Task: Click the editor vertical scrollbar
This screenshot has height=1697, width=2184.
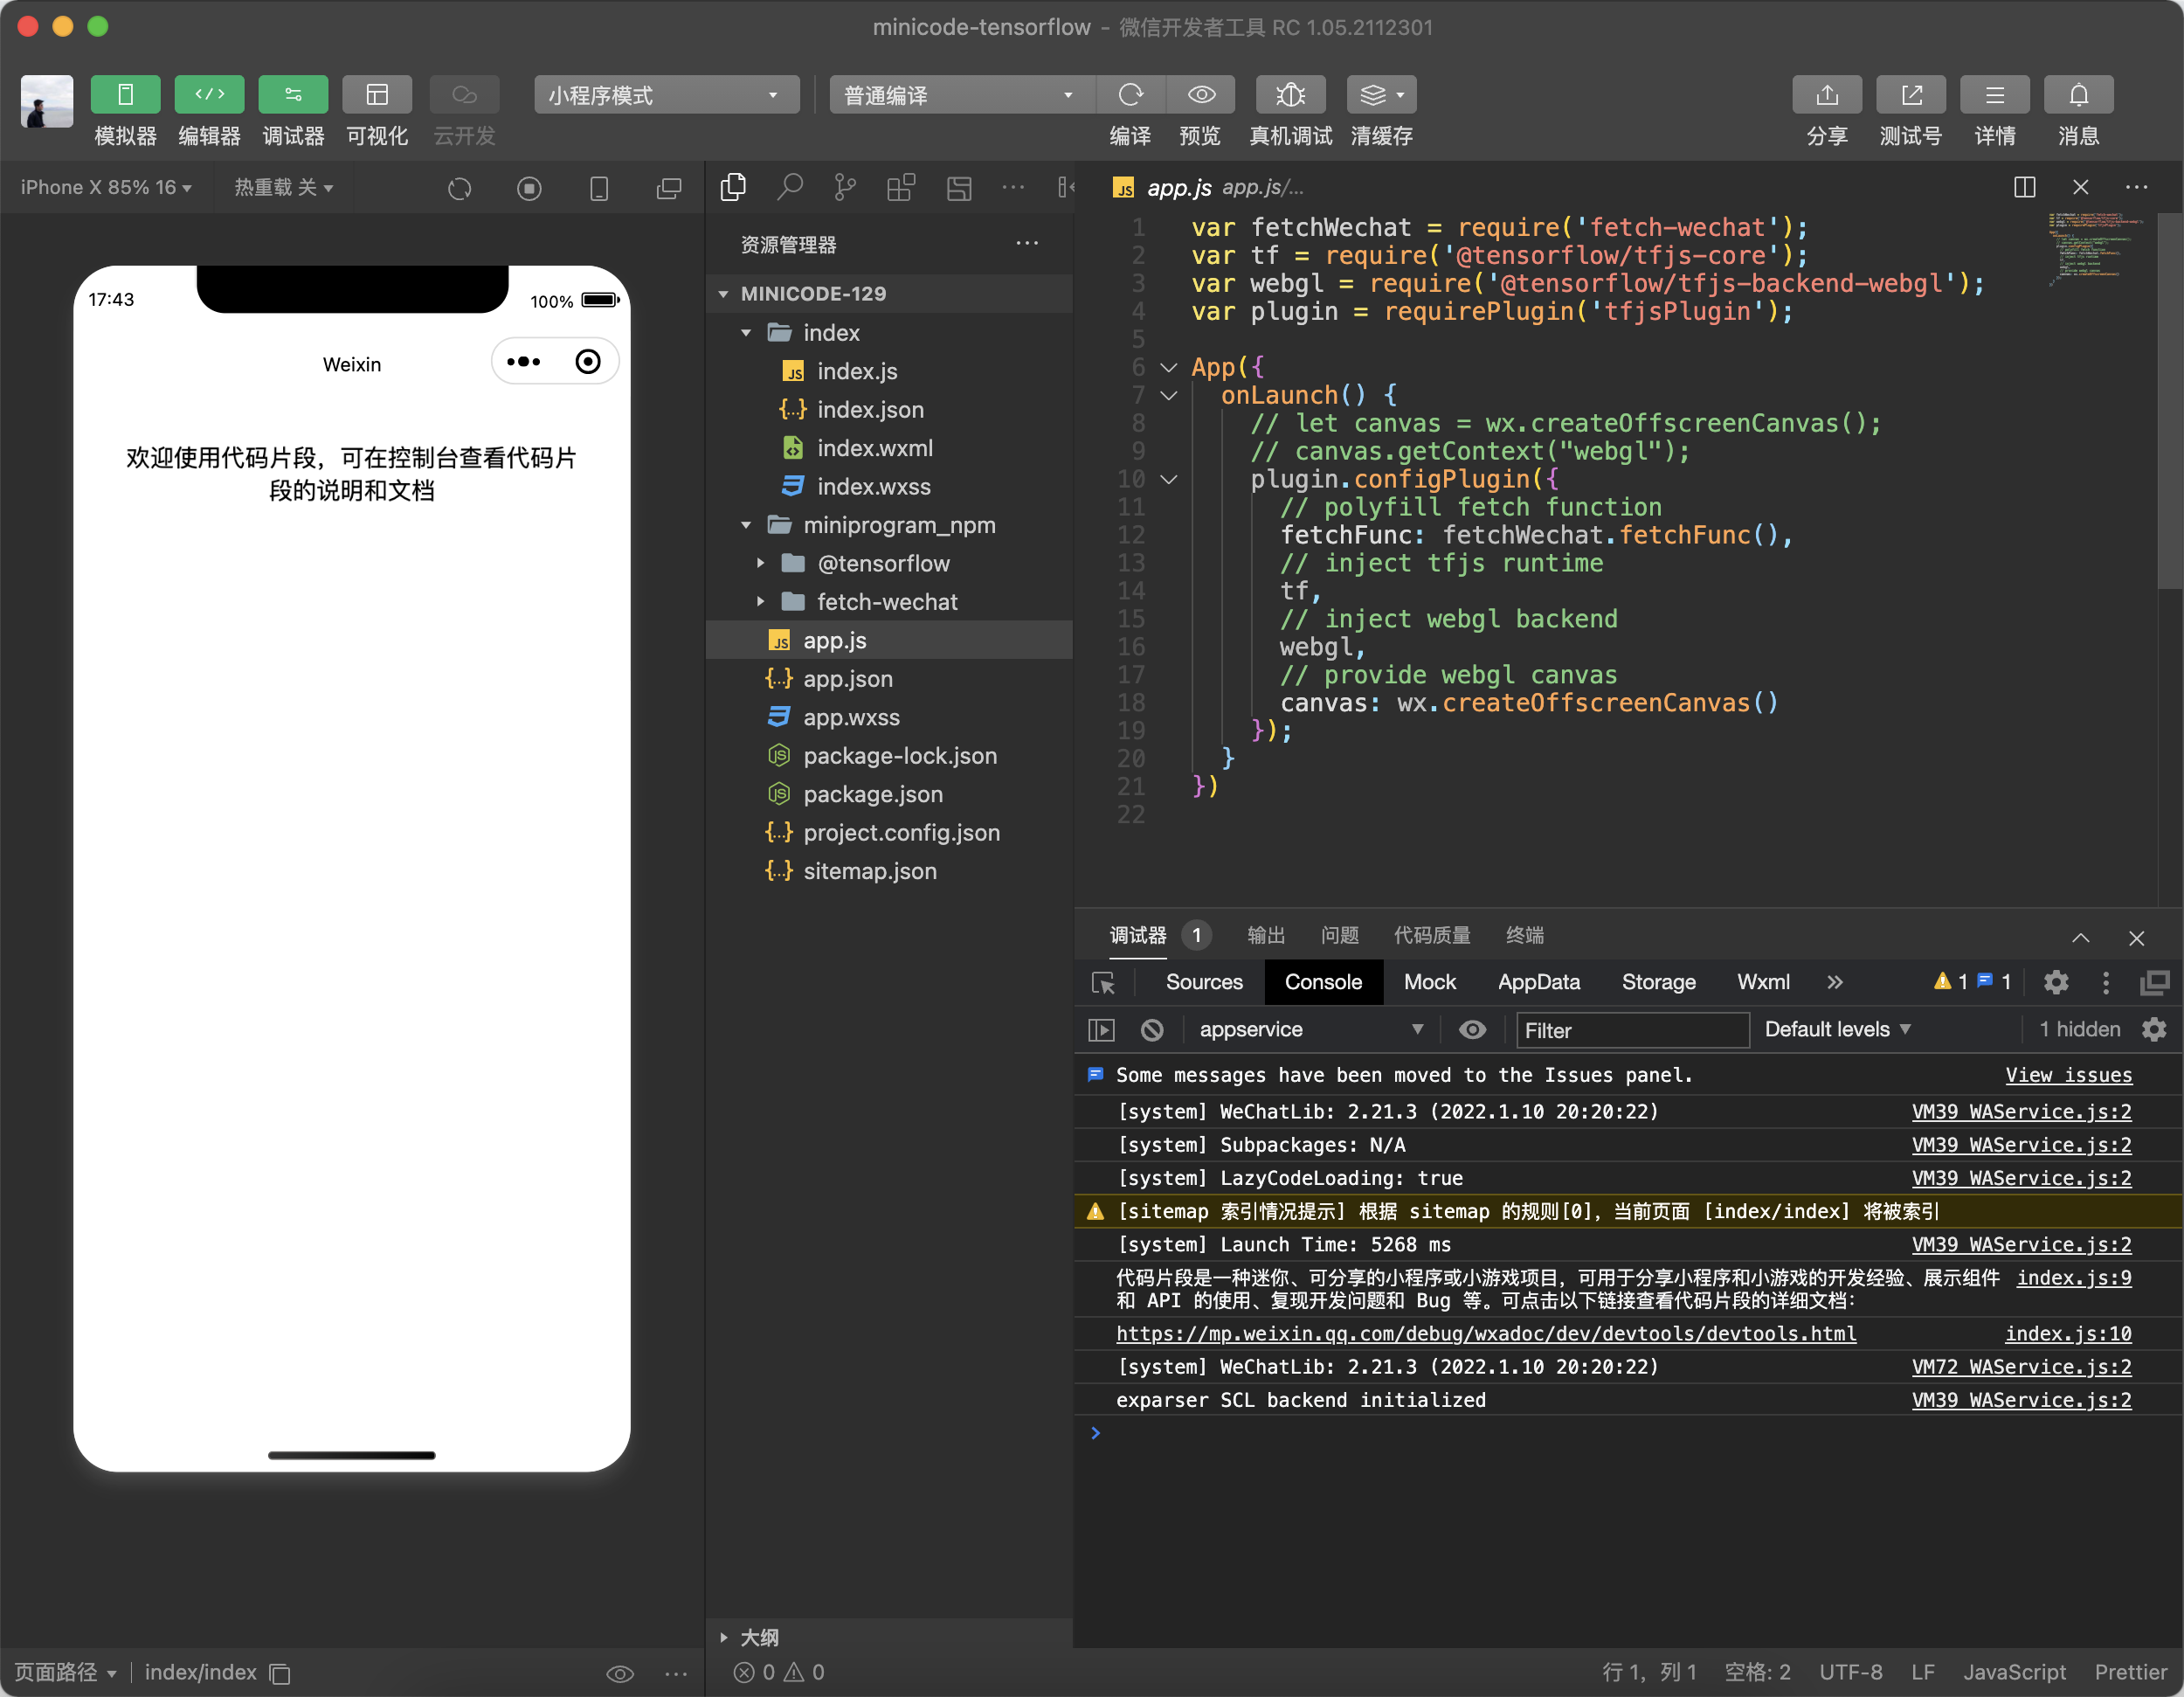Action: (x=2169, y=400)
